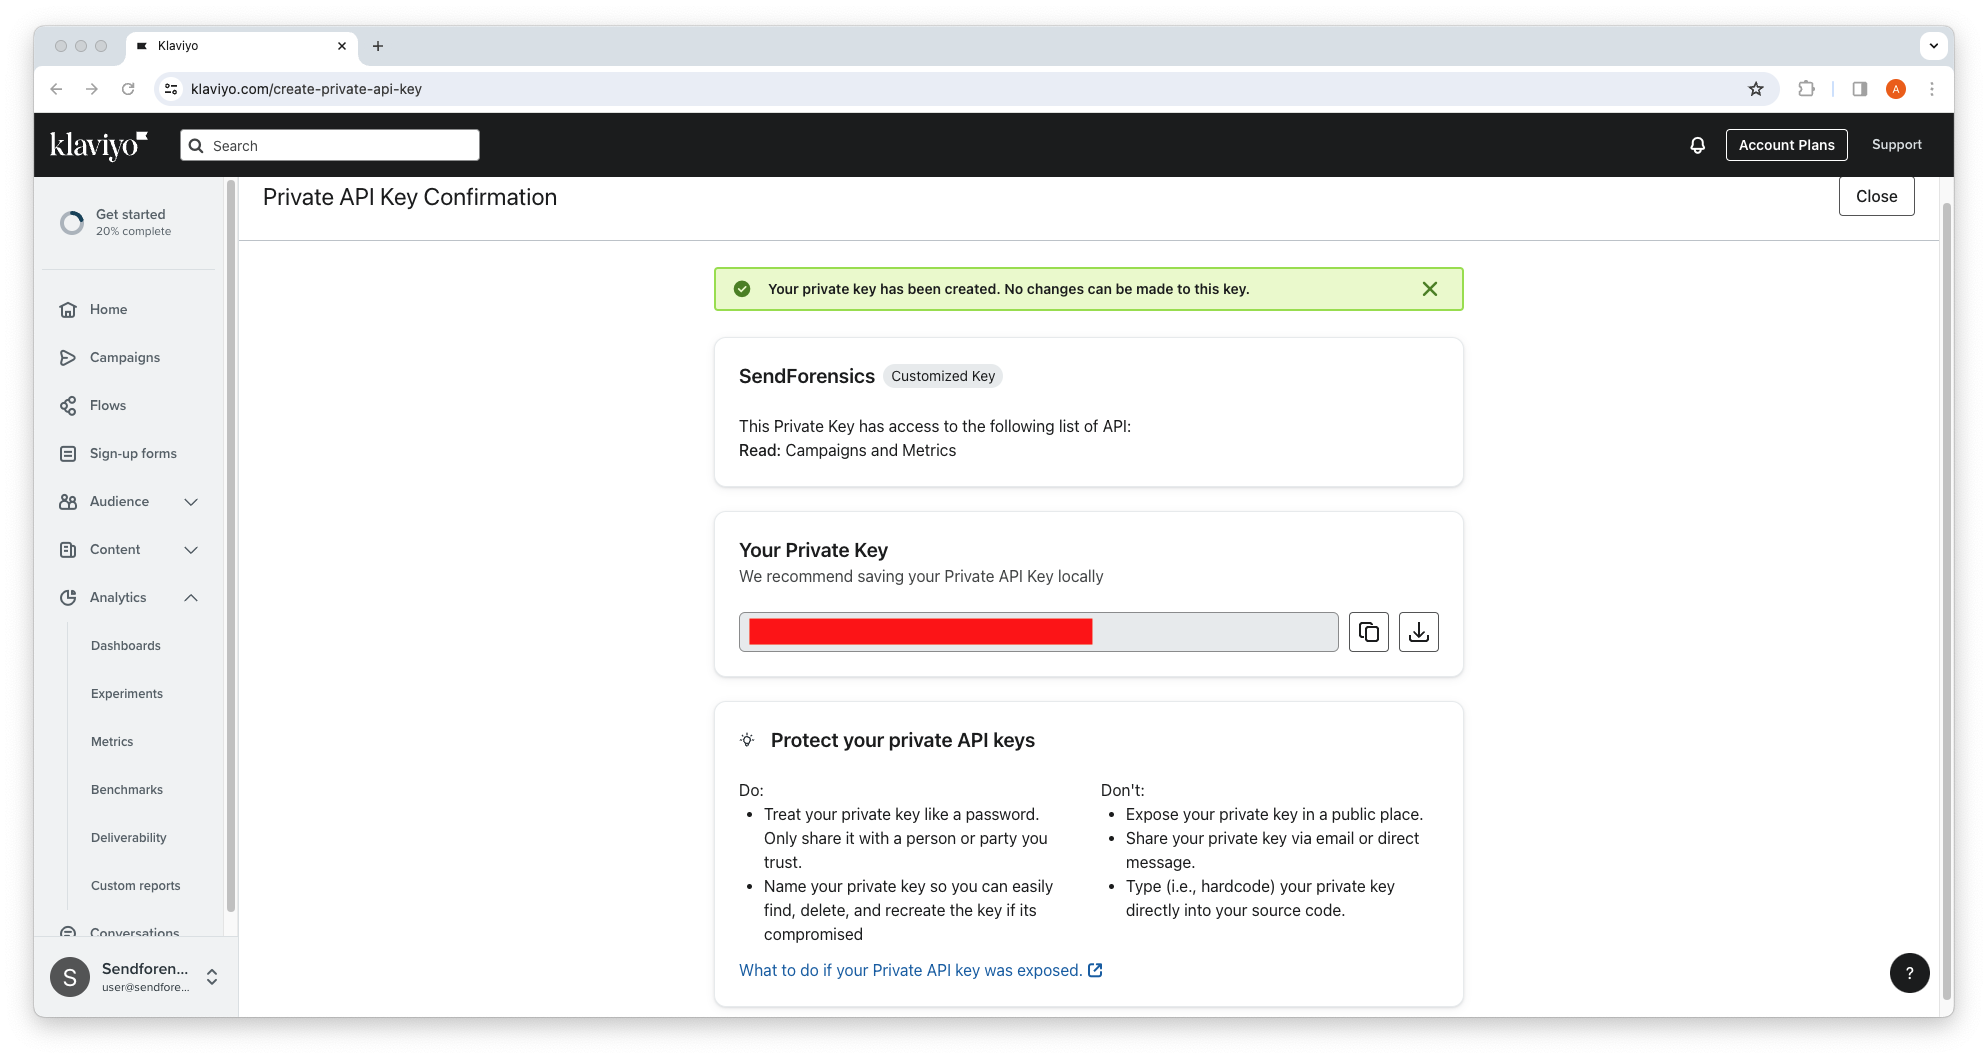
Task: Click the Klaviyo logo
Action: [x=99, y=145]
